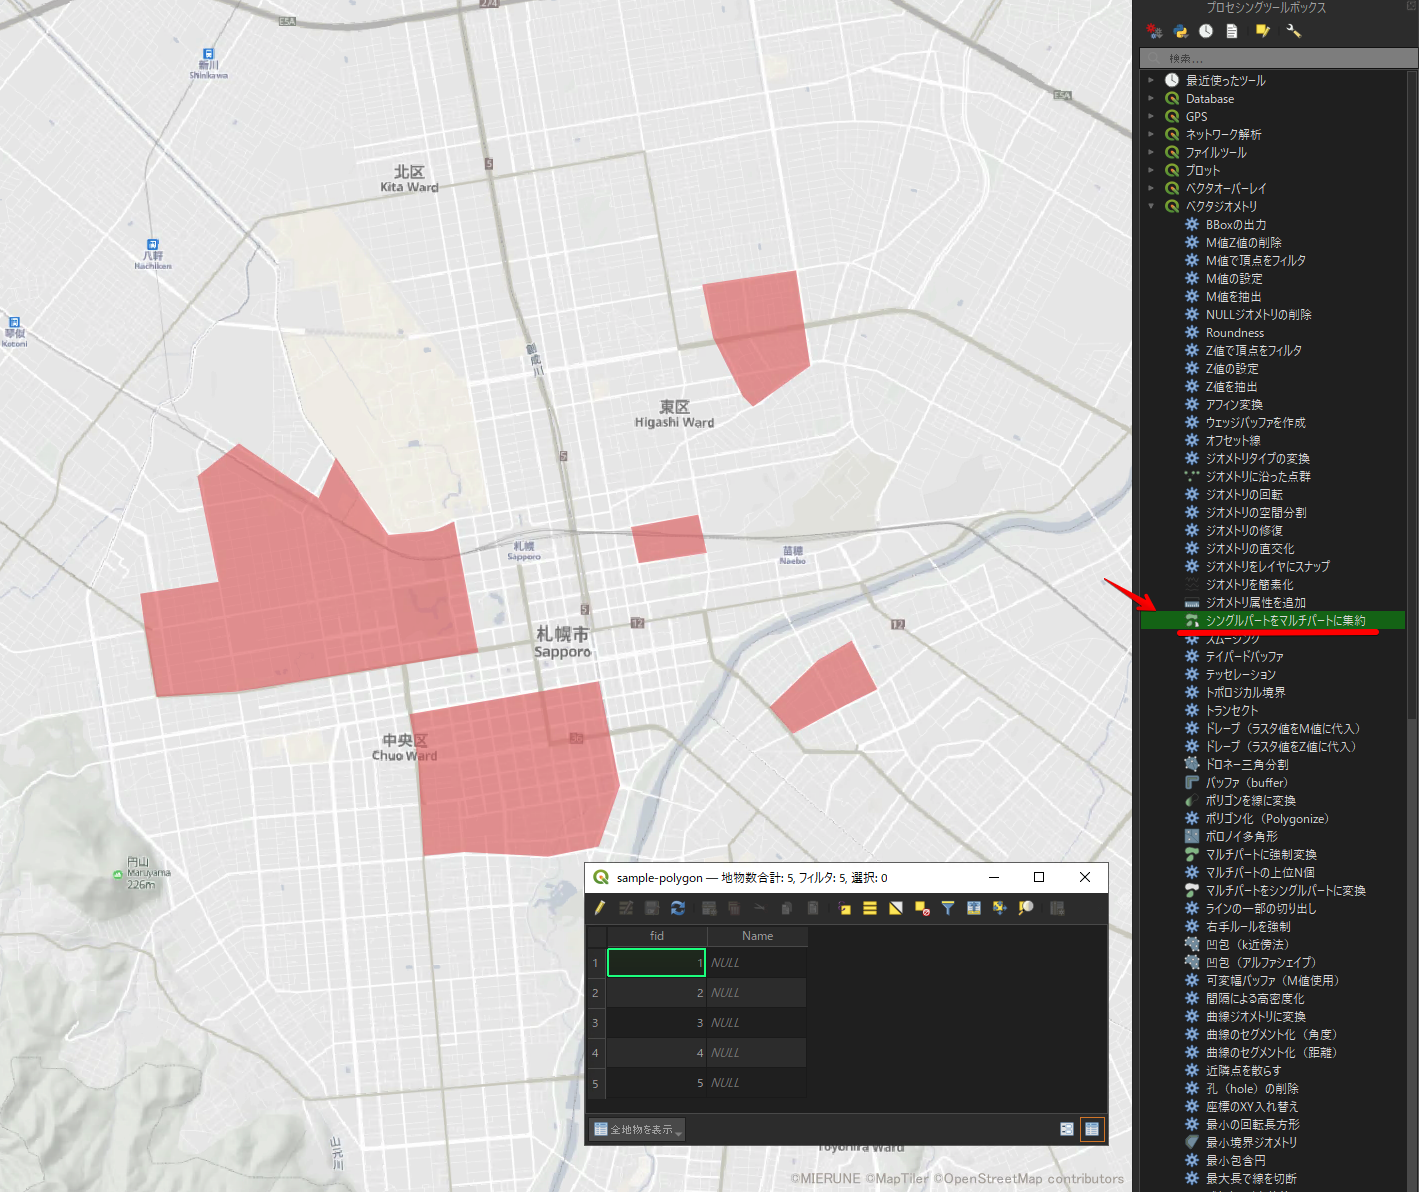This screenshot has height=1192, width=1419.
Task: Click the delete selected features icon
Action: coord(734,908)
